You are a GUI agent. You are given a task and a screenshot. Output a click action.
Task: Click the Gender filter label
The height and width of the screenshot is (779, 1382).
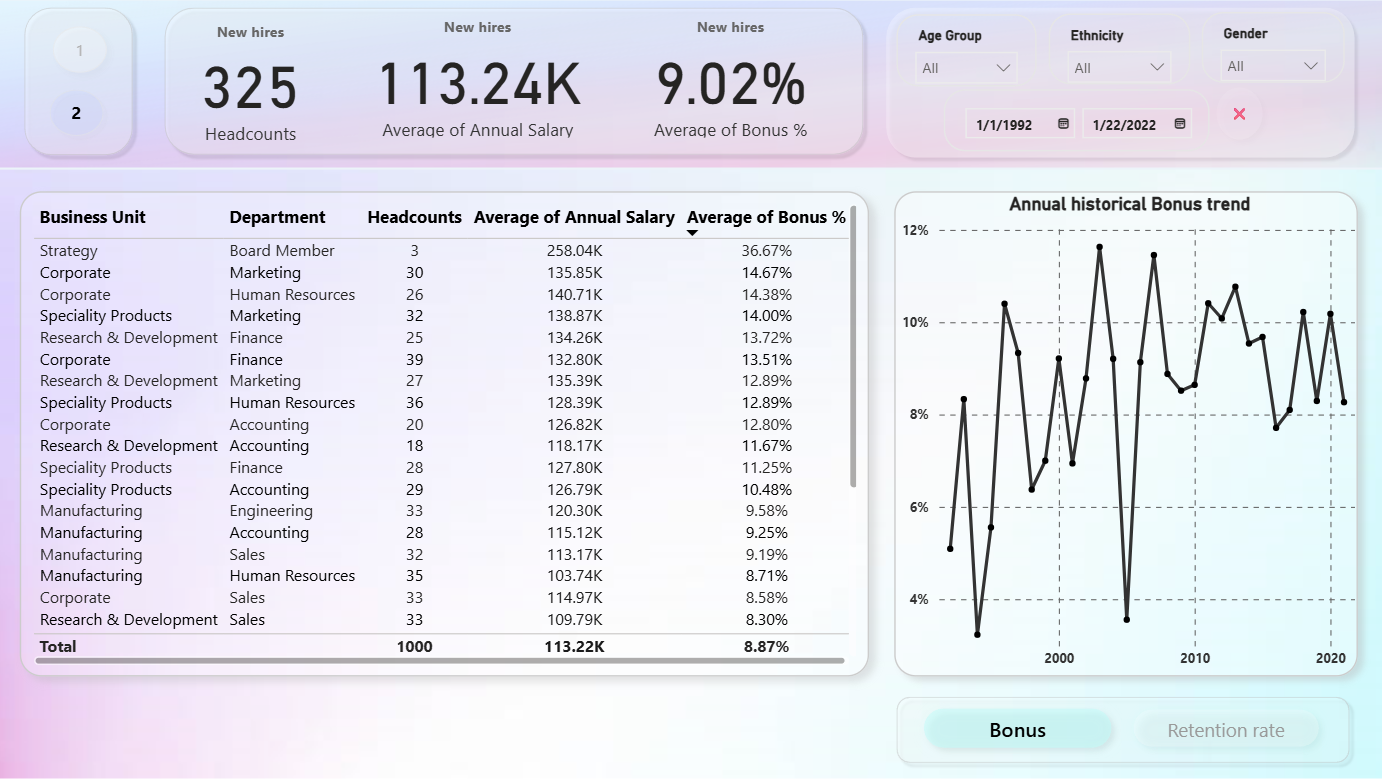click(1246, 34)
